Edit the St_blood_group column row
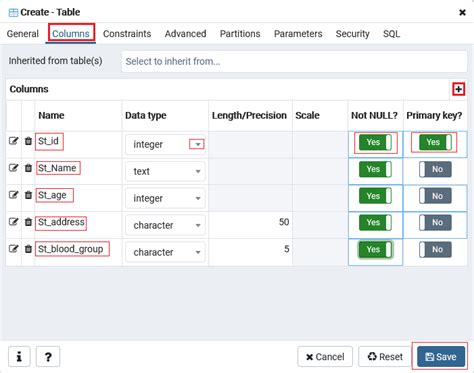474x373 pixels. point(13,249)
